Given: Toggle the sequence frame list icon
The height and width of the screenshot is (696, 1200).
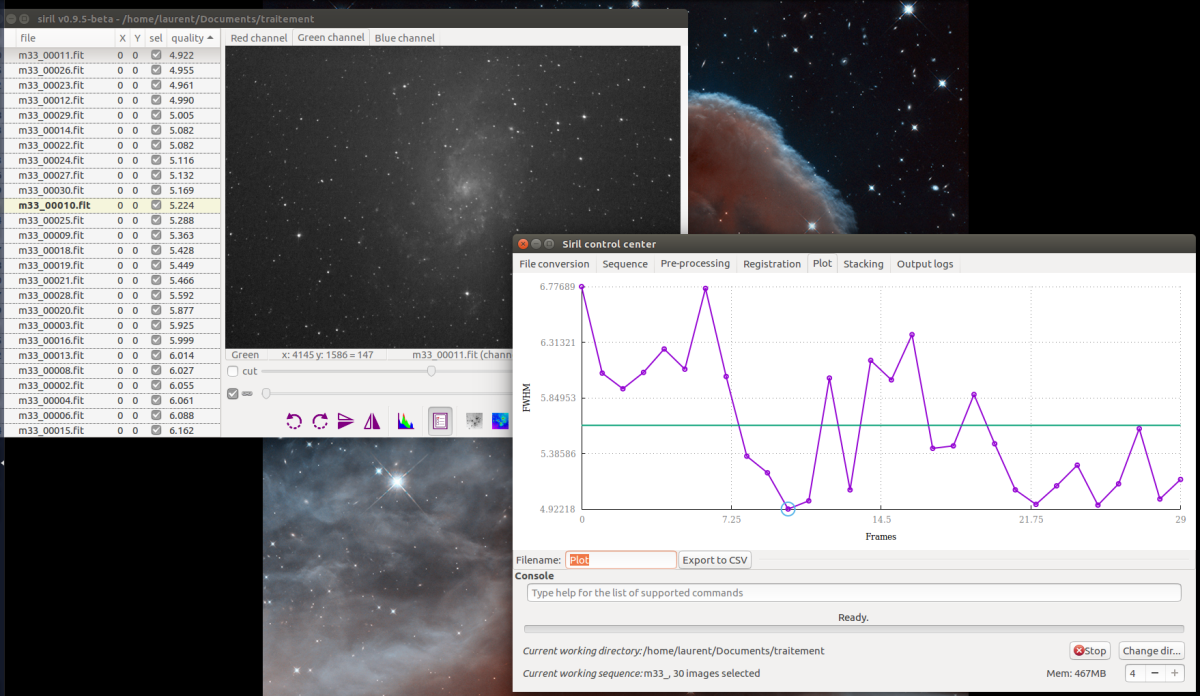Looking at the screenshot, I should pos(439,421).
